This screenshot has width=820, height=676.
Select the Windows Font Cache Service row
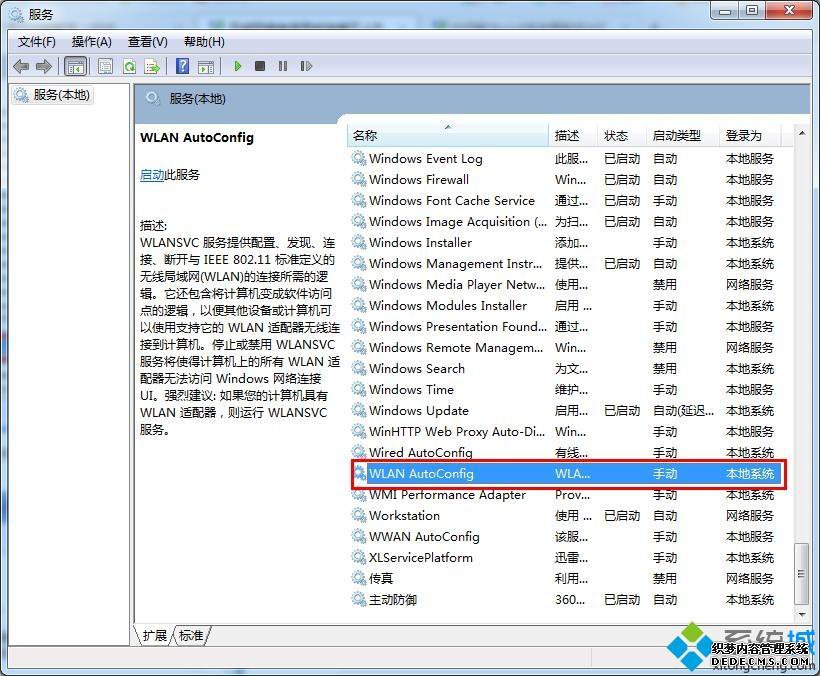tap(567, 200)
